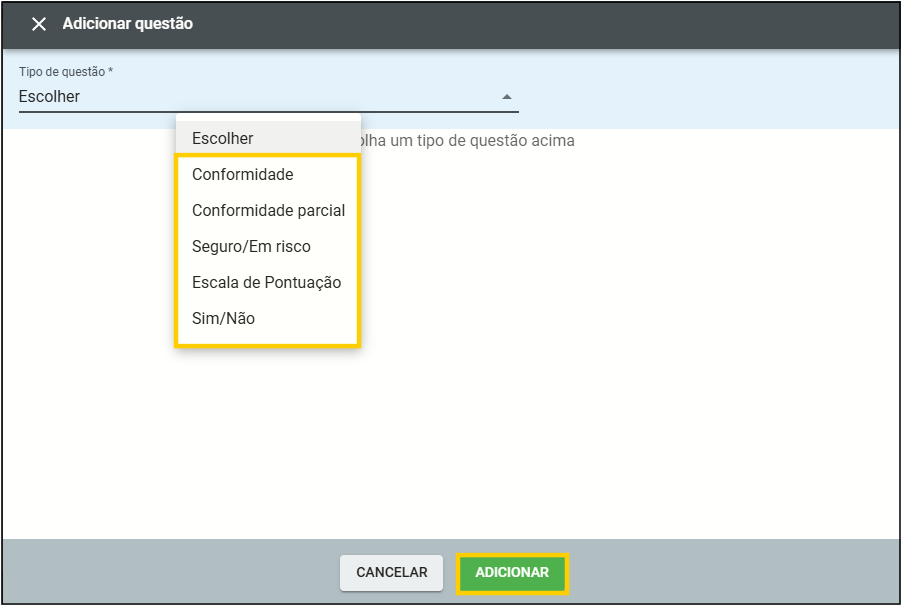Click the Adicionar questão dialog title
The image size is (901, 605).
pyautogui.click(x=128, y=24)
